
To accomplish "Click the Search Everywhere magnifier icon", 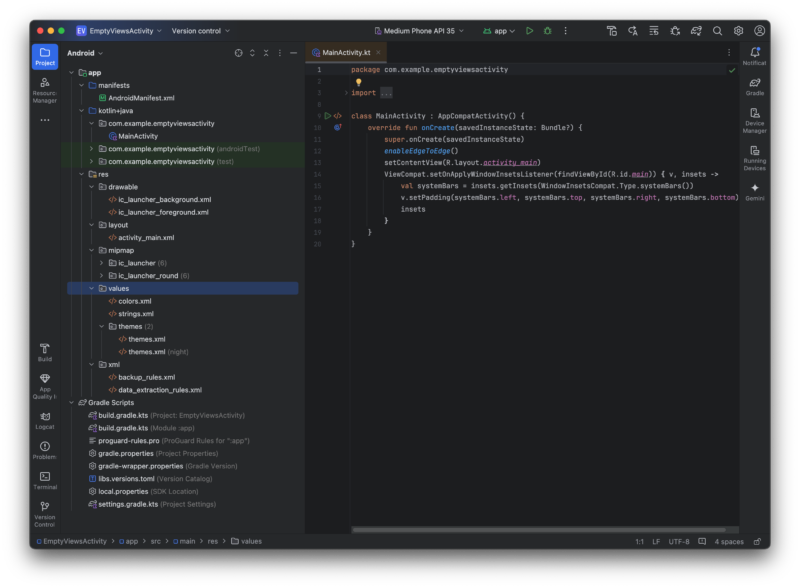I will point(717,31).
